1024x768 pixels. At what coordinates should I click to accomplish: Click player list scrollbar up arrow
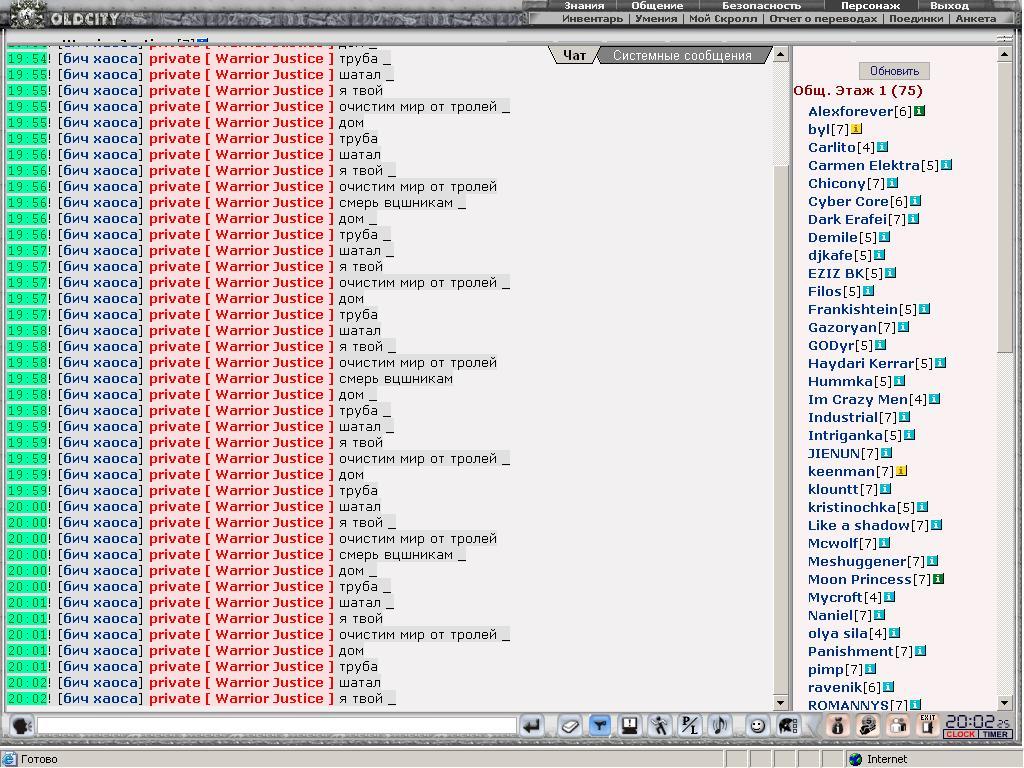point(1006,54)
